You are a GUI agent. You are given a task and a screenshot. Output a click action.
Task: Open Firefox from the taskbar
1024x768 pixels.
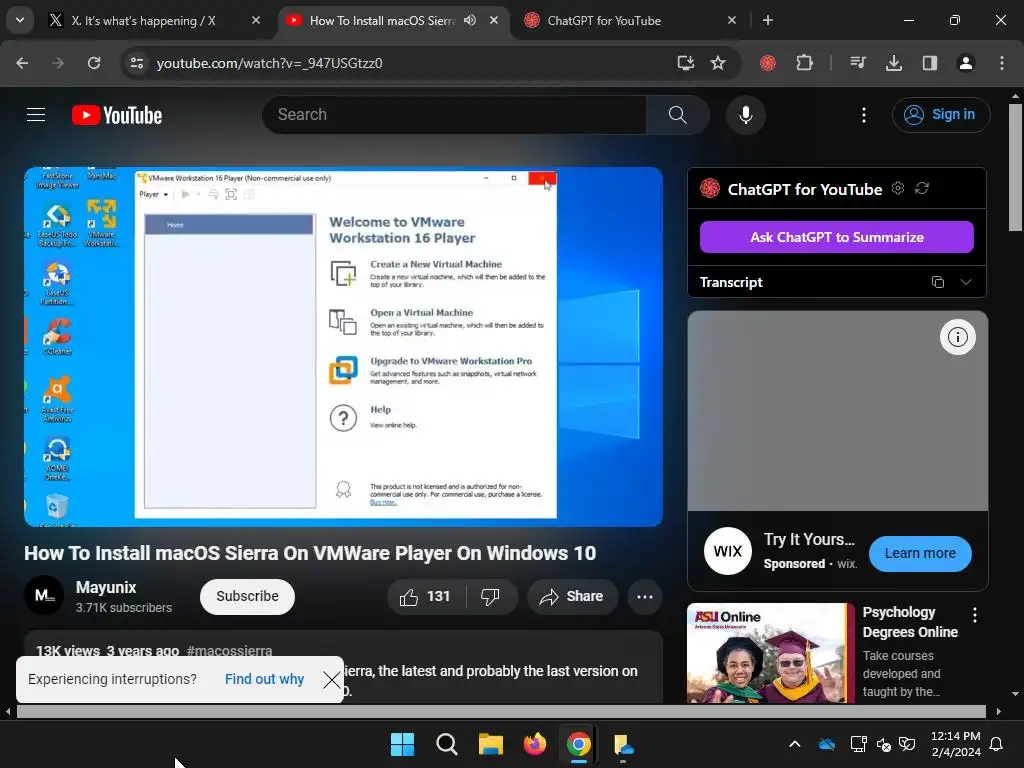click(x=535, y=744)
